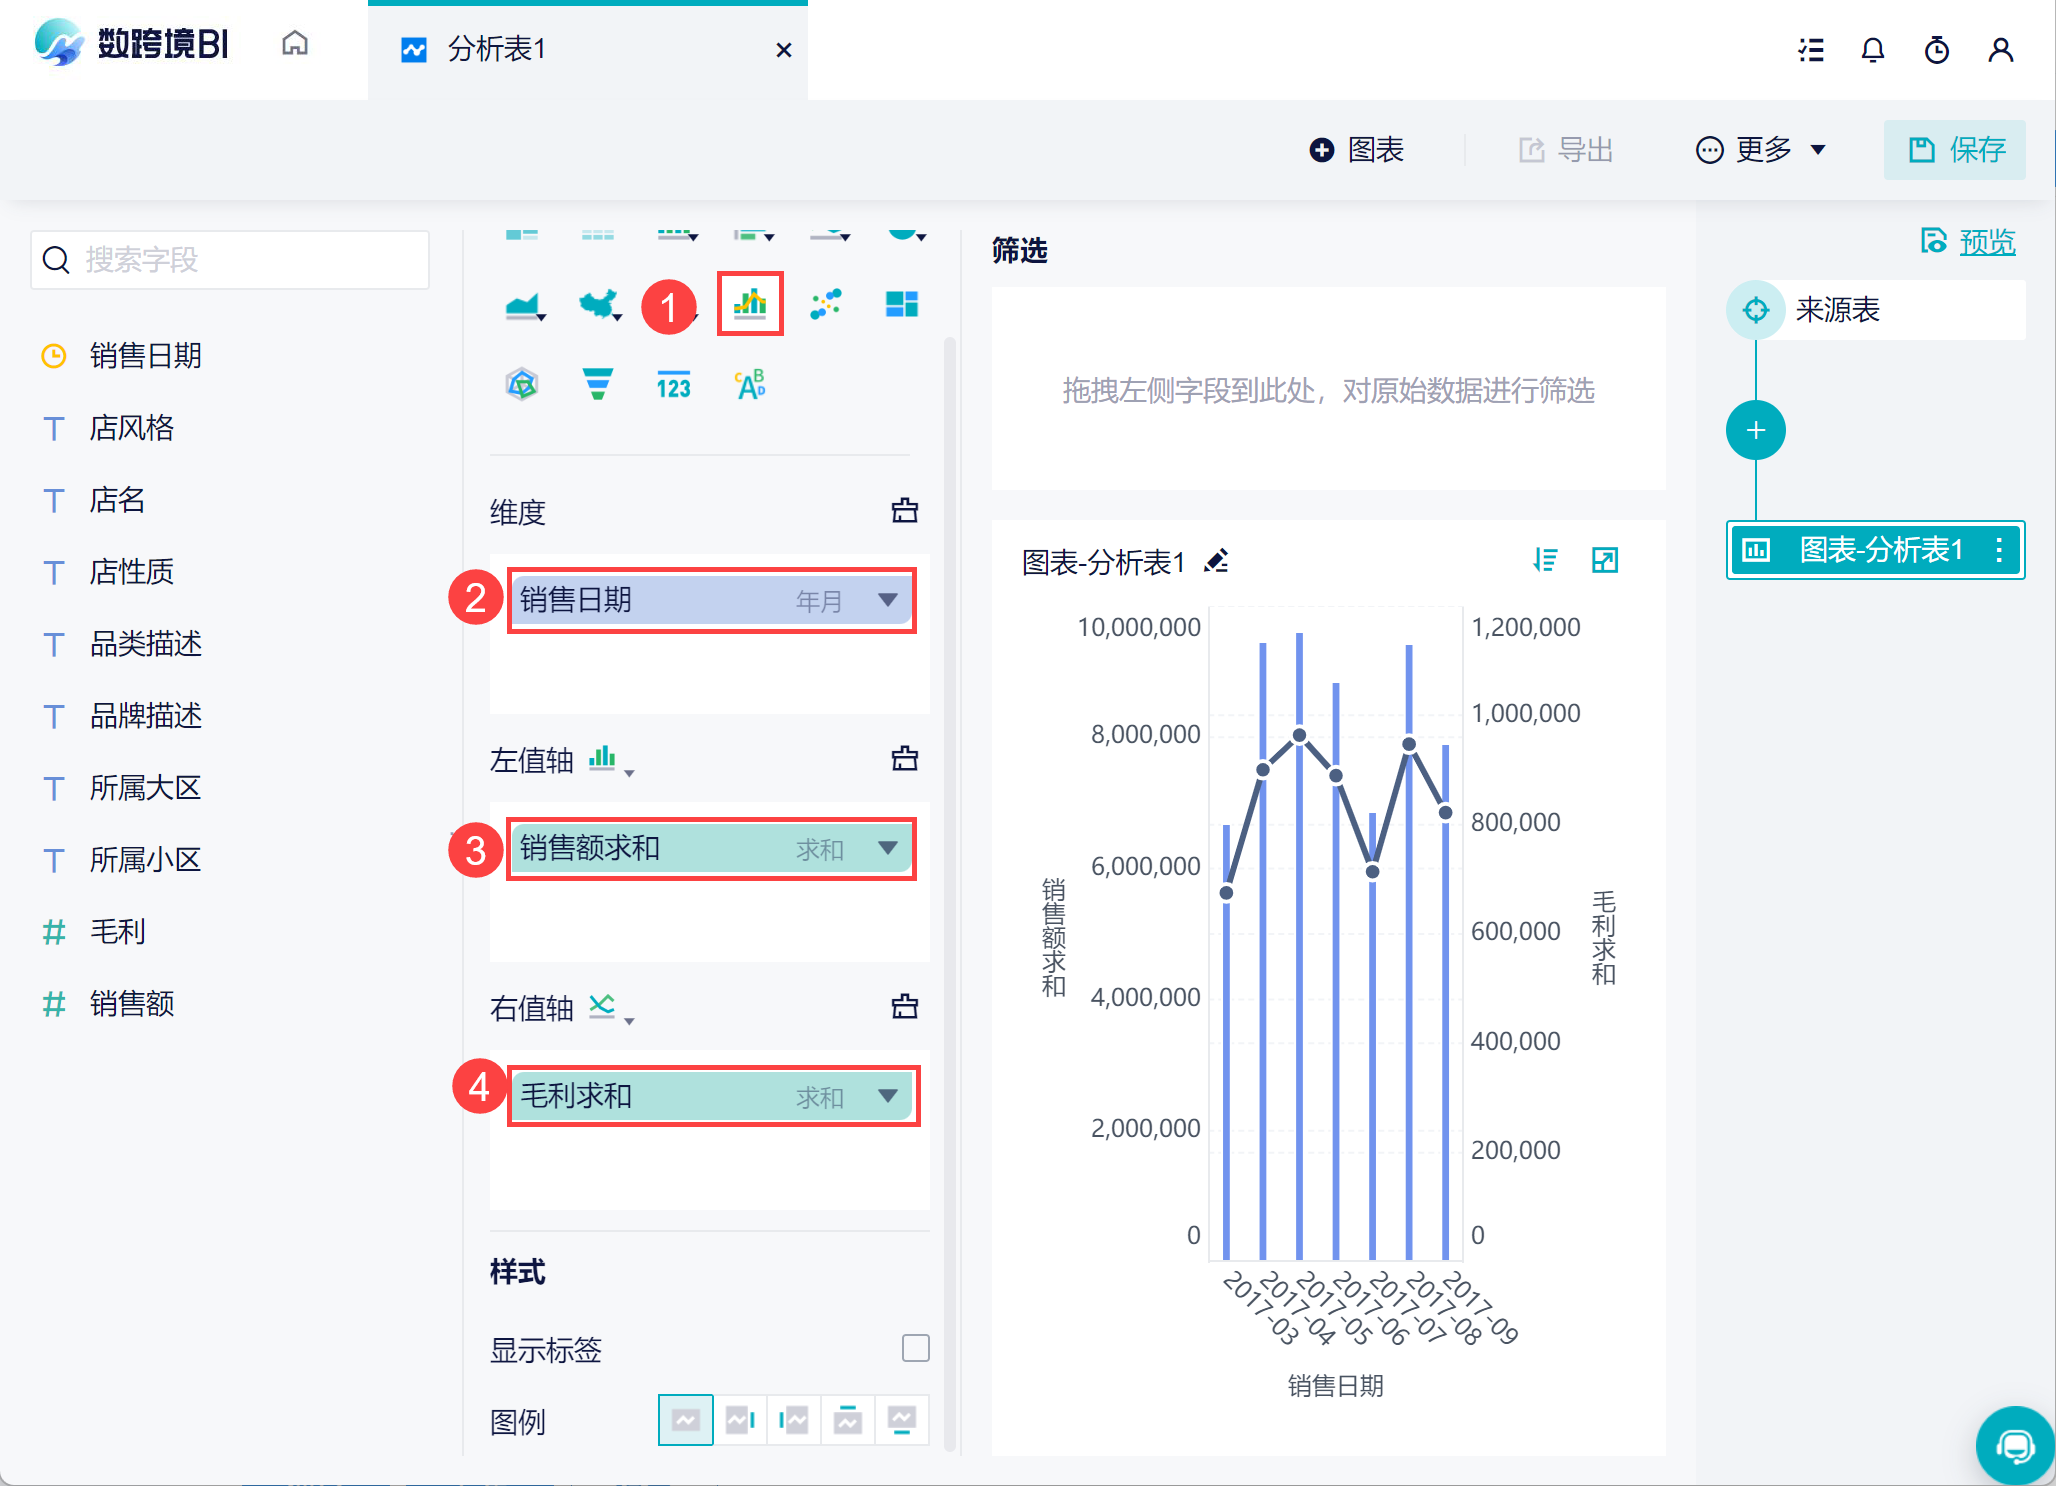Click the 搜索字段 search box
This screenshot has width=2056, height=1486.
coord(230,260)
